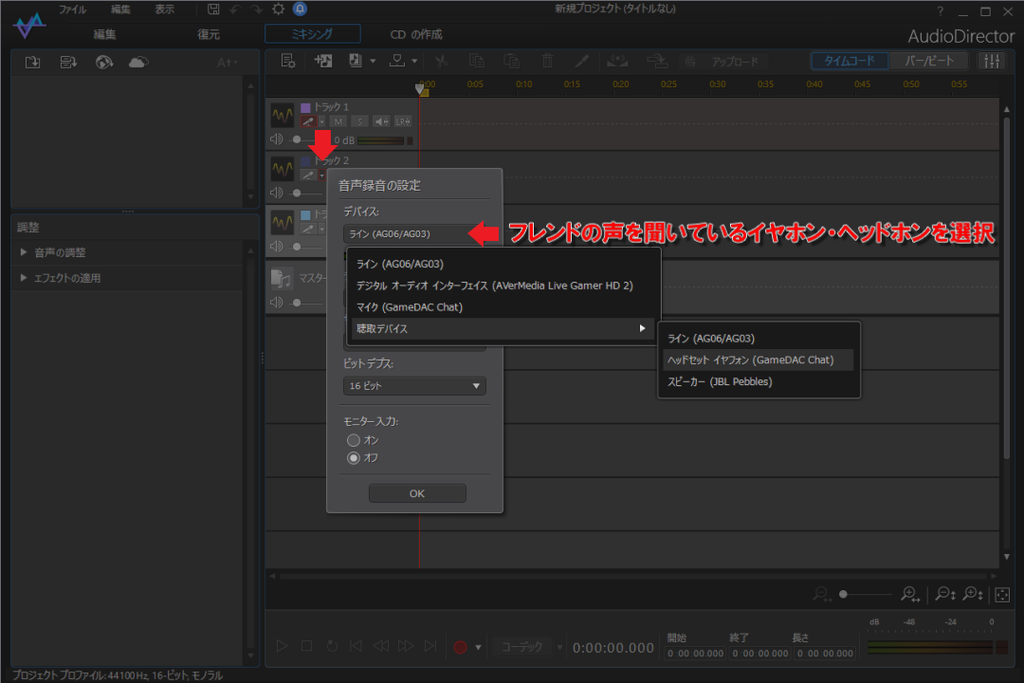Switch to the CD の作成 tab
The width and height of the screenshot is (1024, 683).
coord(416,34)
